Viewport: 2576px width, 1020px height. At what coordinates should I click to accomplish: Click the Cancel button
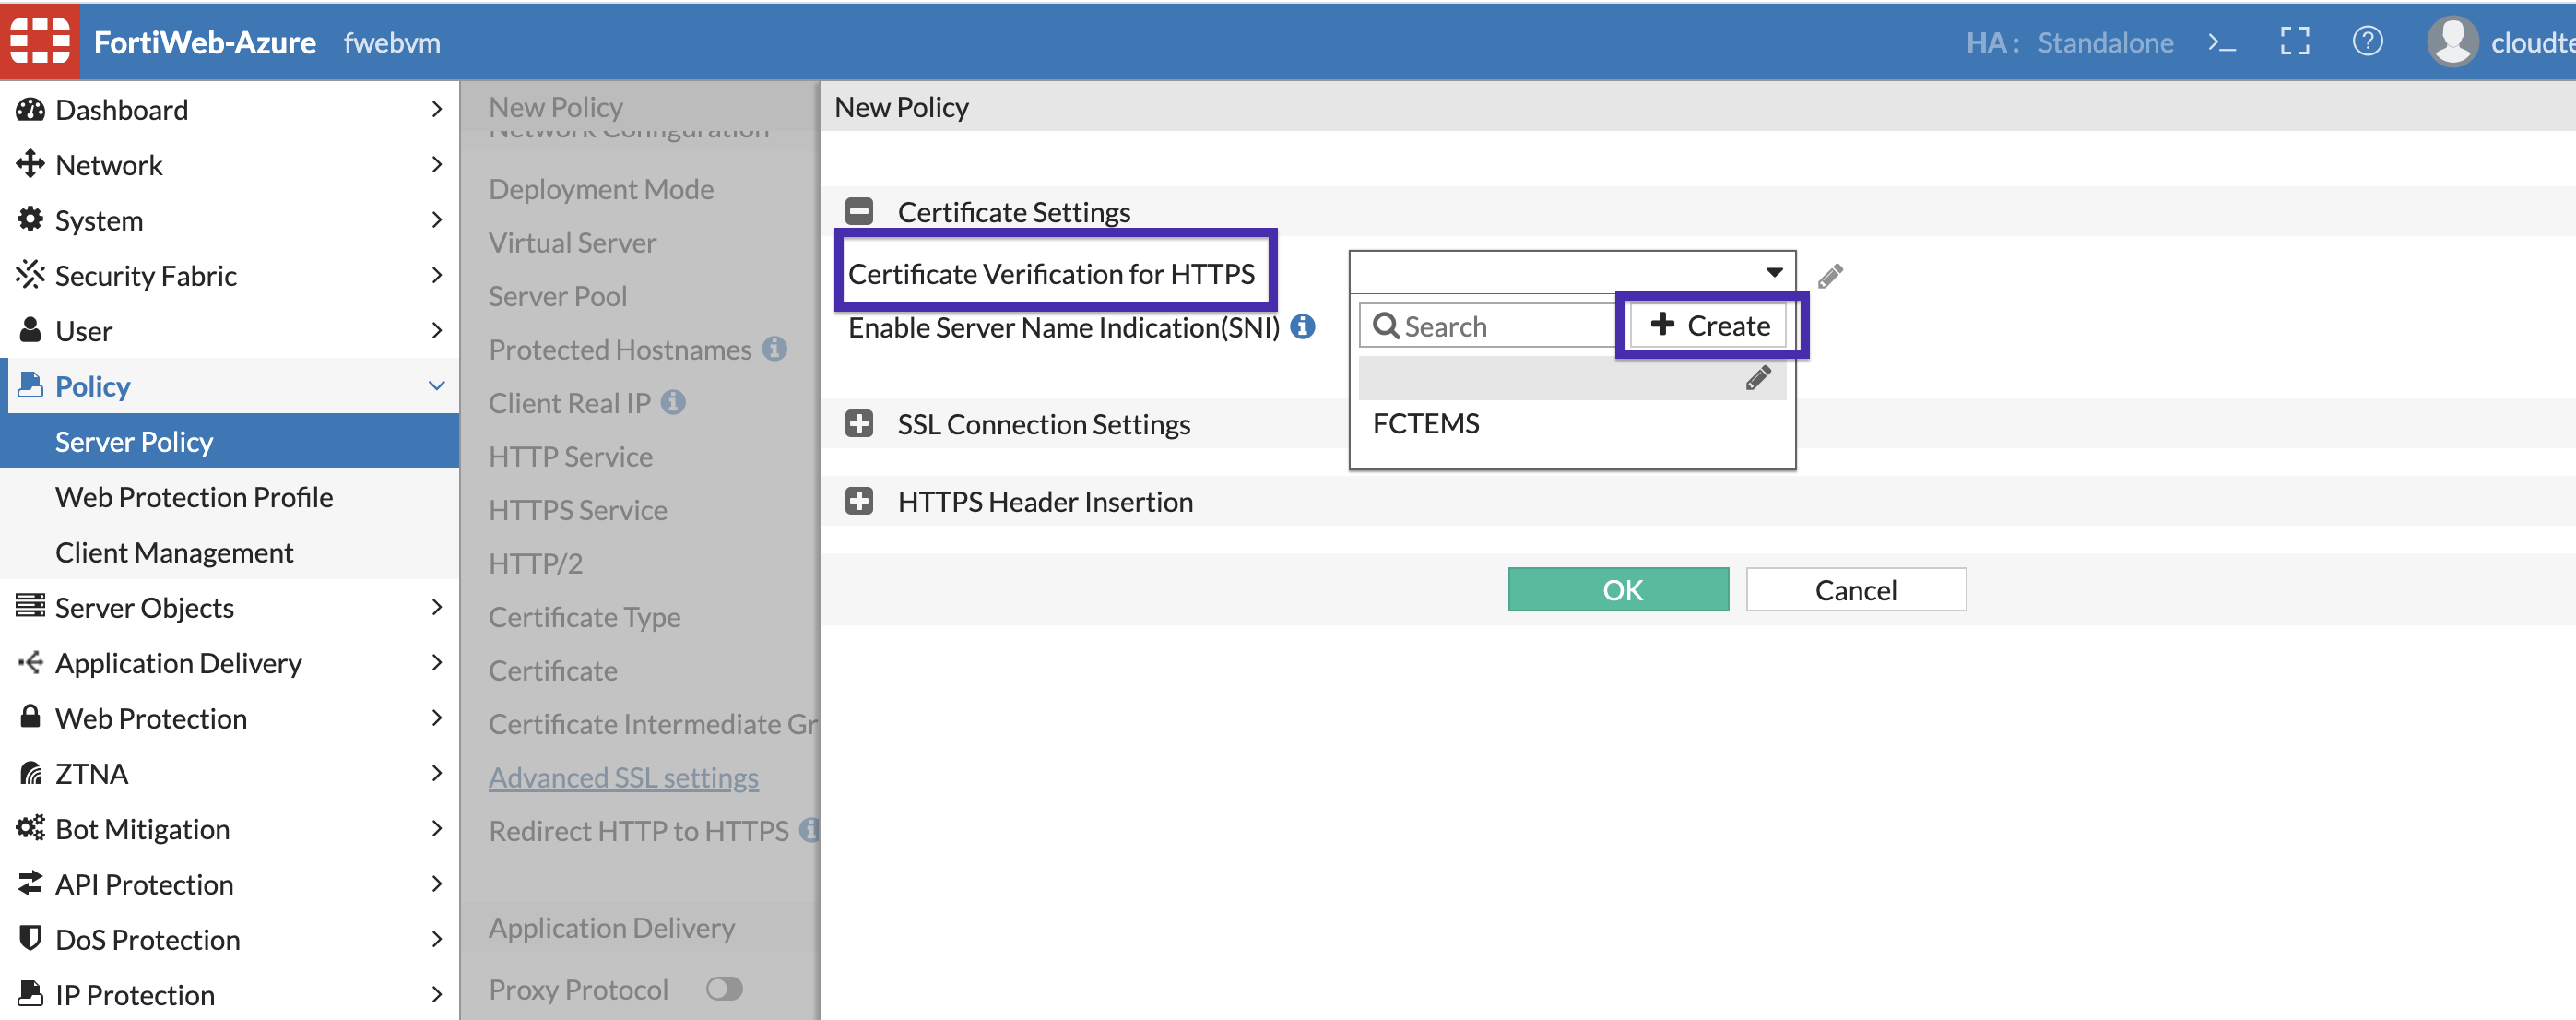point(1856,589)
